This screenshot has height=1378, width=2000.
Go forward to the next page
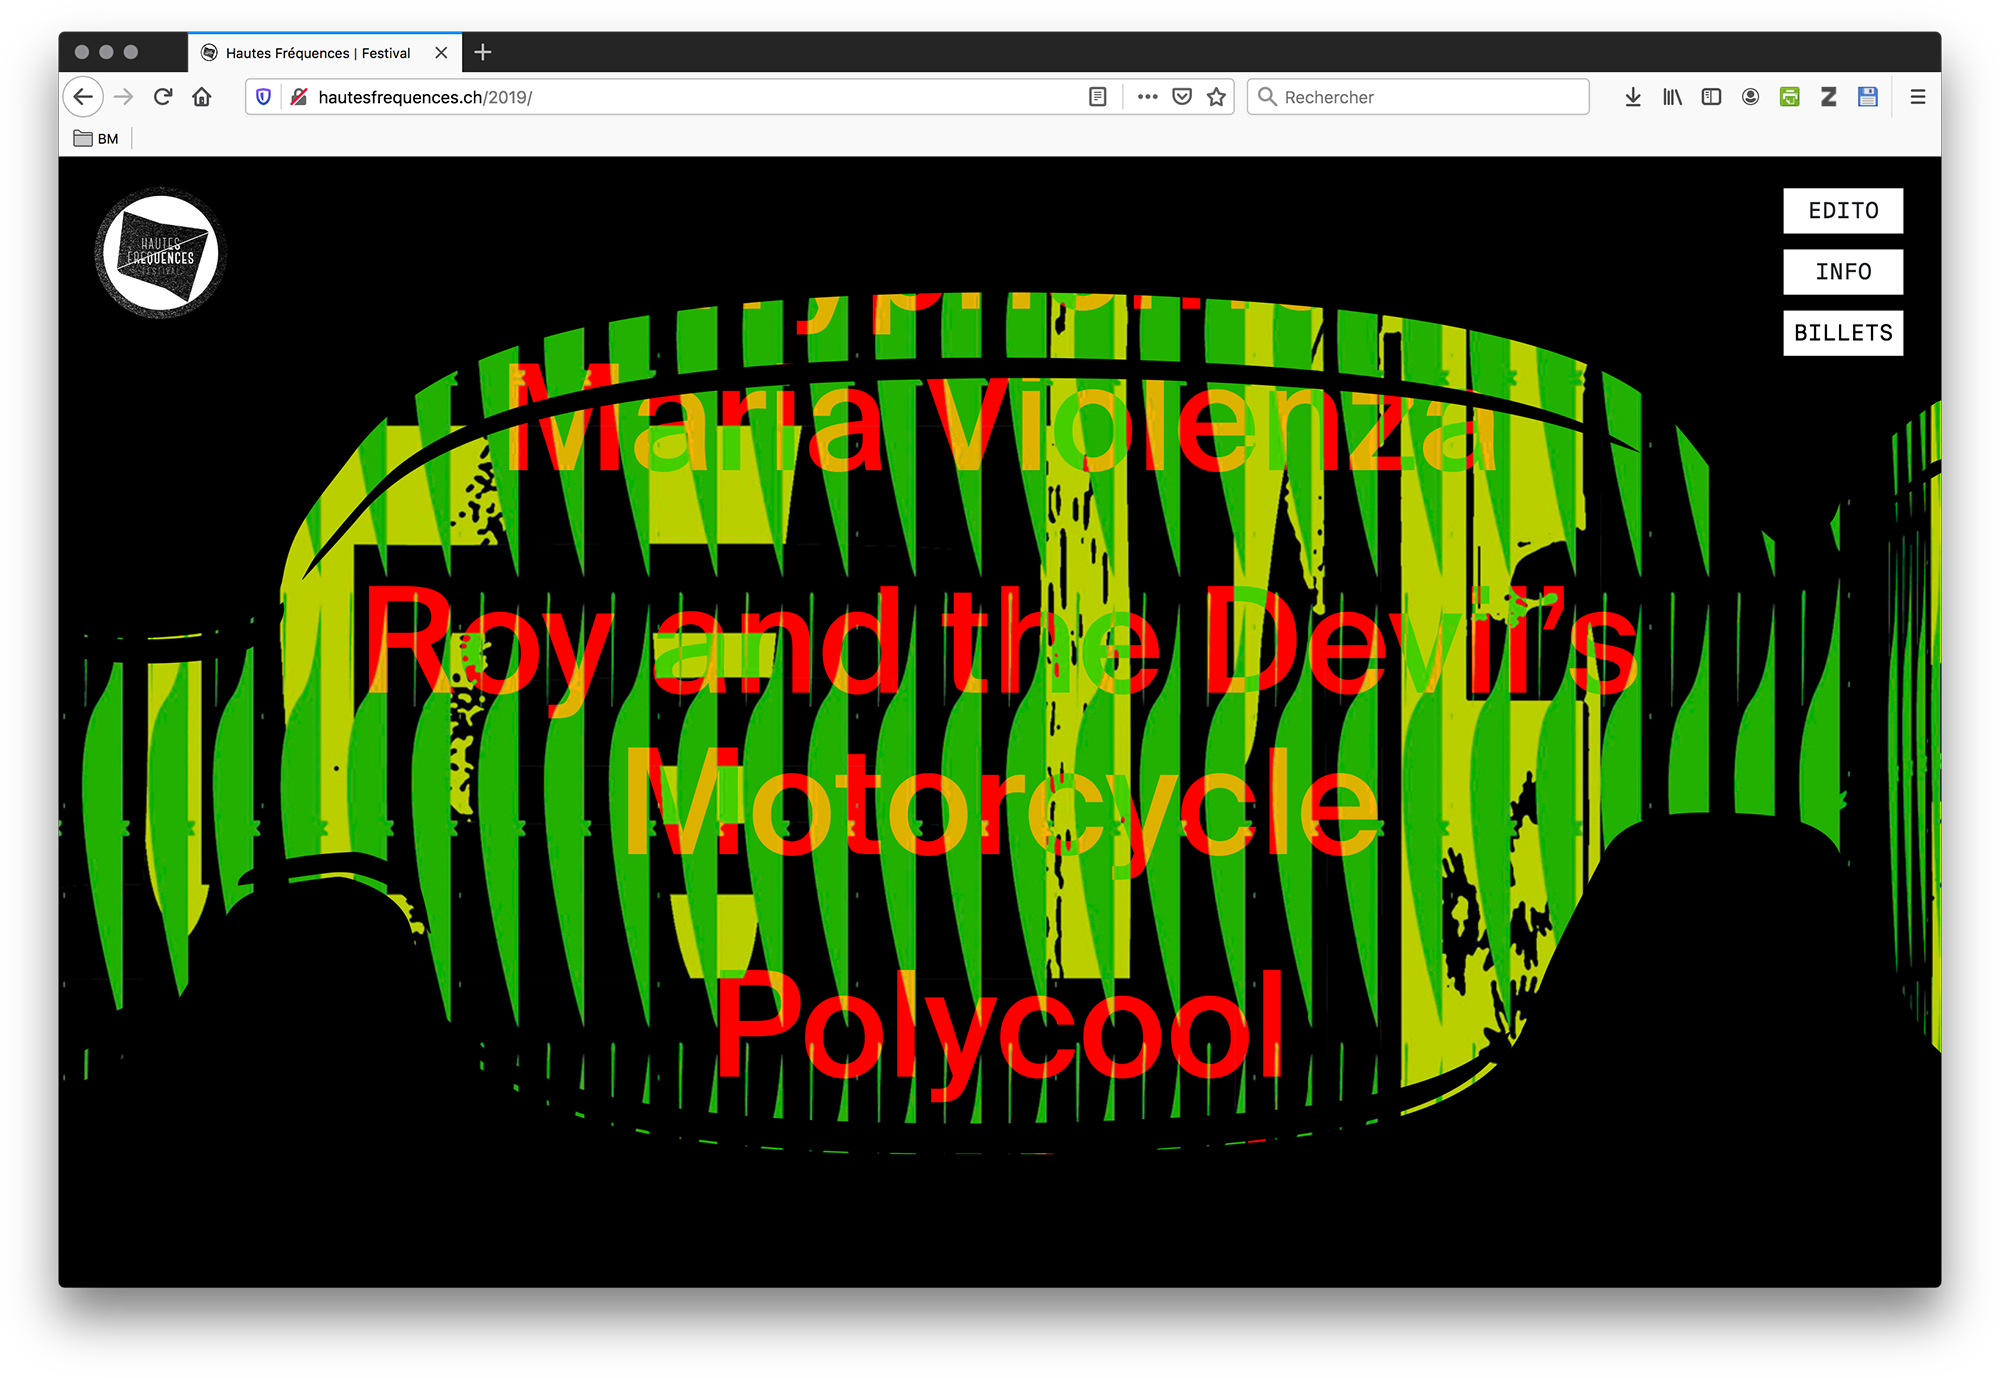124,97
